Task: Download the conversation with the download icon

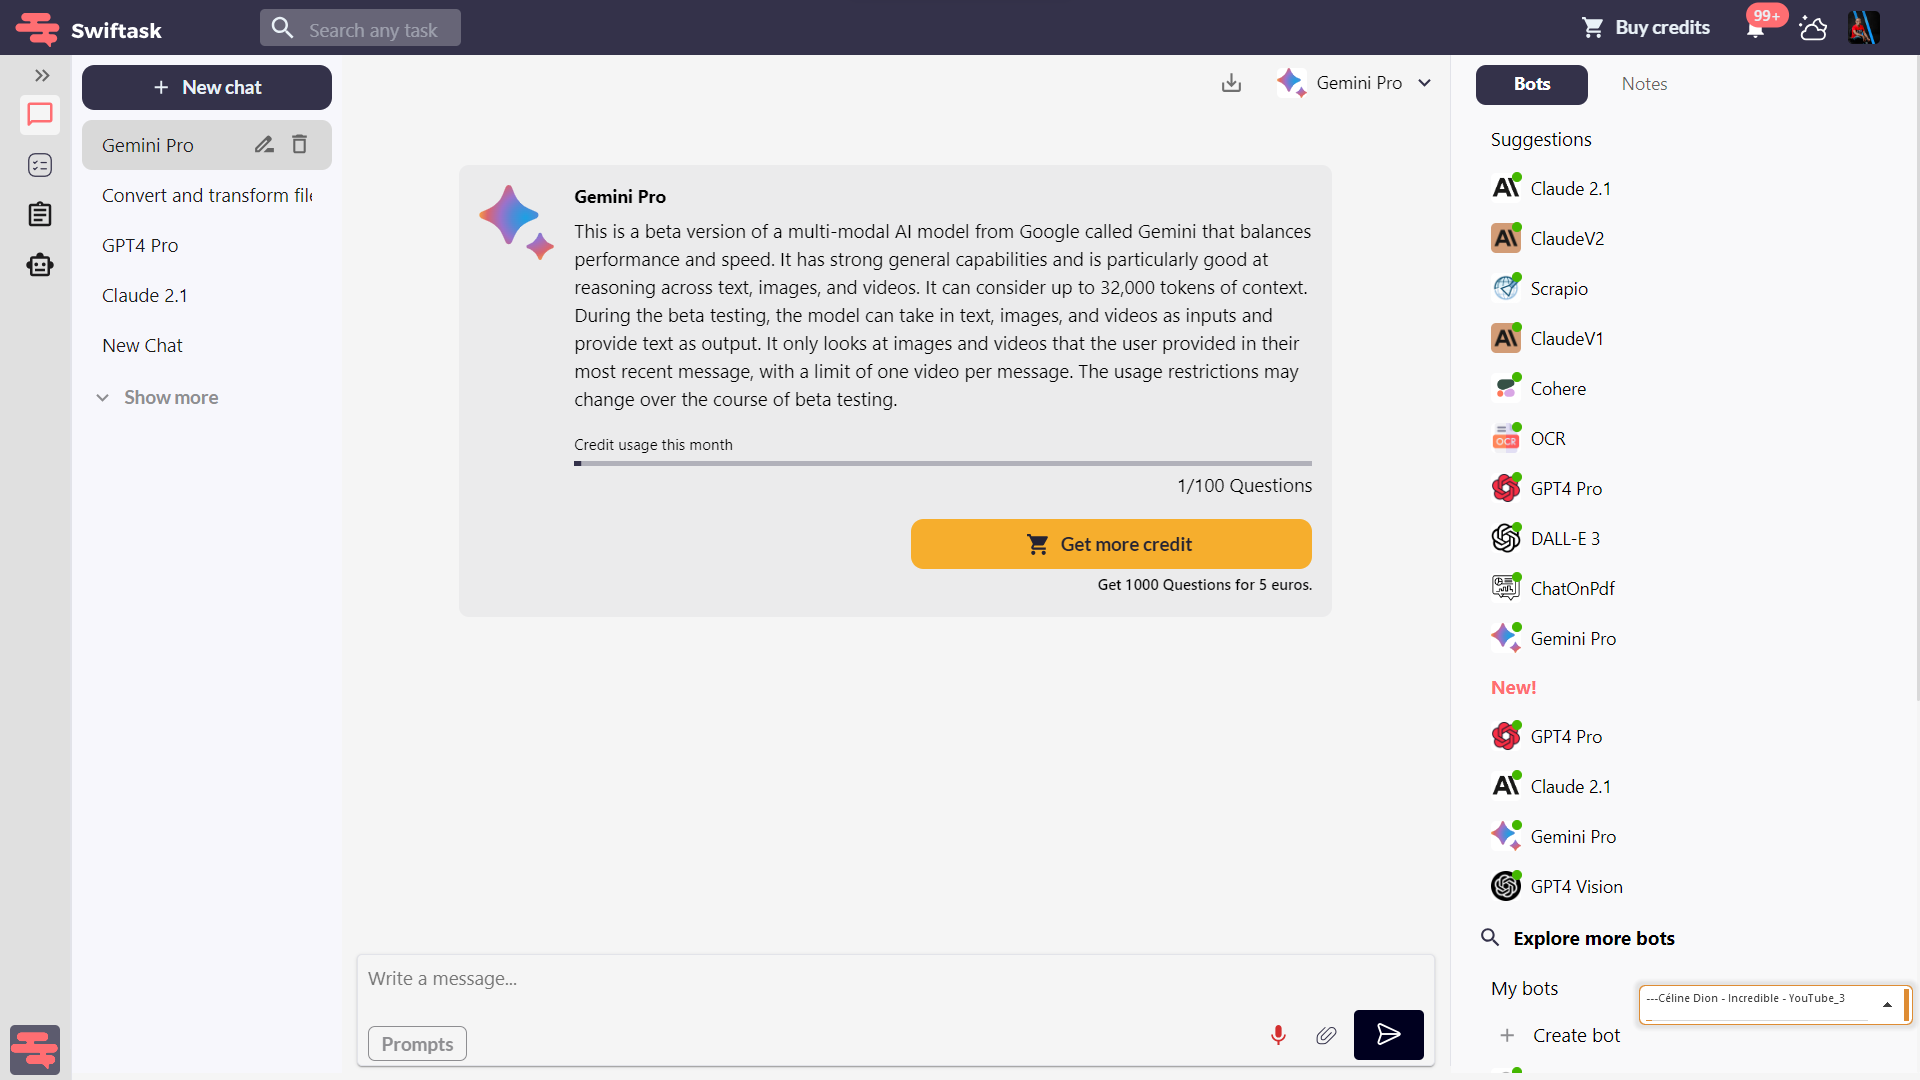Action: [1231, 83]
